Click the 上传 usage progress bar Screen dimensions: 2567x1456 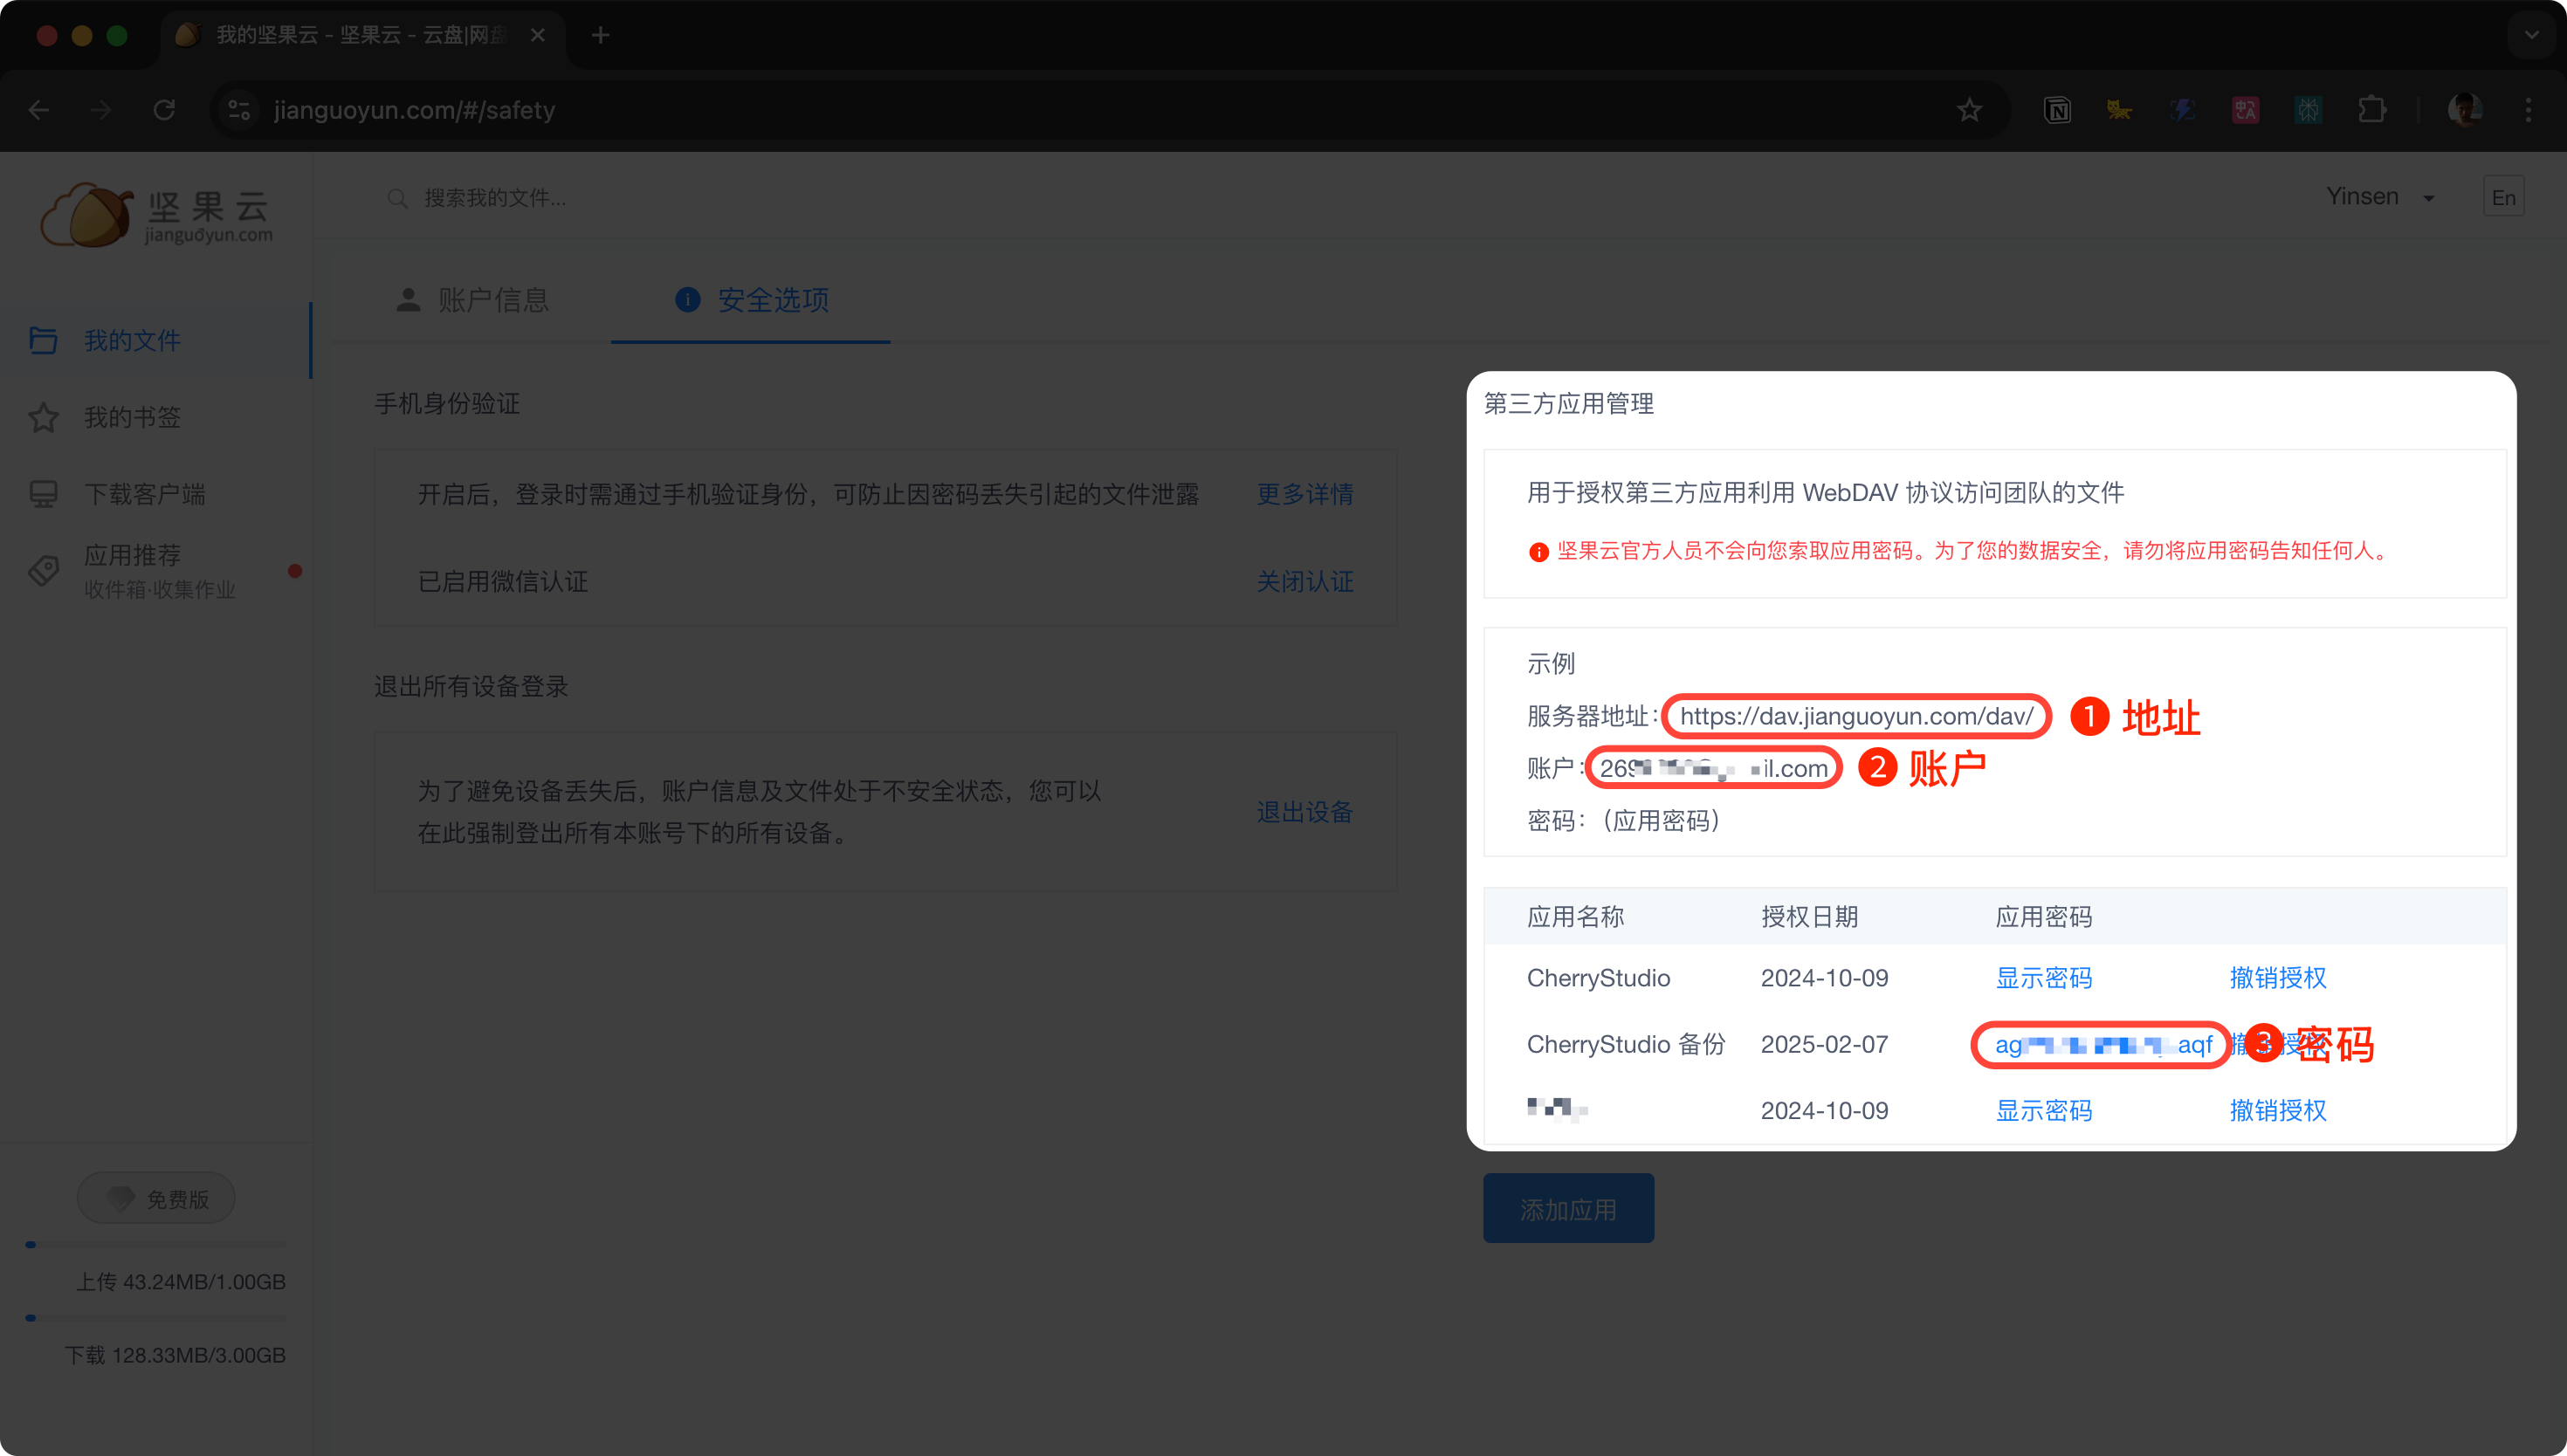(156, 1245)
